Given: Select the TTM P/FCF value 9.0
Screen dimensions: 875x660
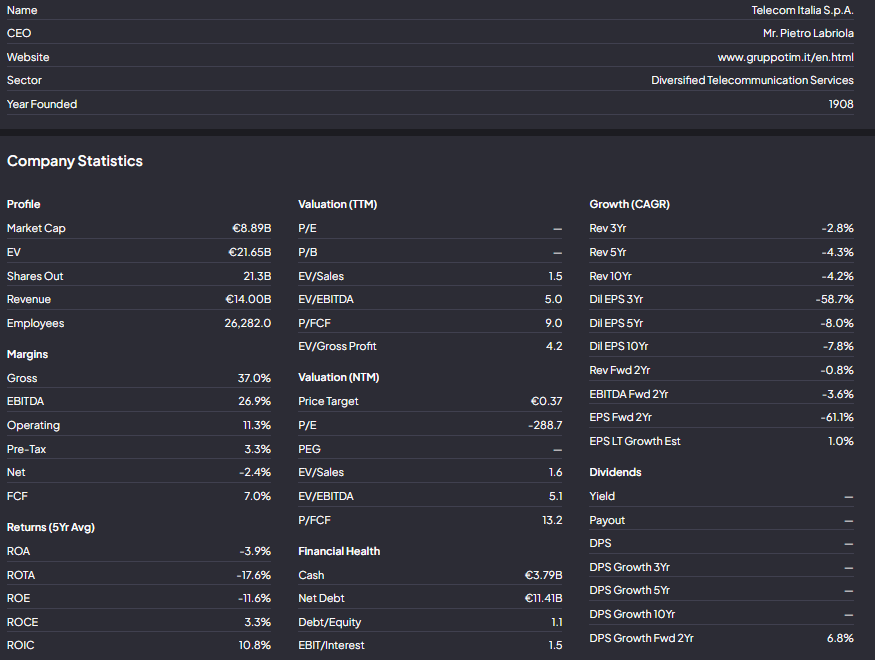Looking at the screenshot, I should pyautogui.click(x=554, y=324).
